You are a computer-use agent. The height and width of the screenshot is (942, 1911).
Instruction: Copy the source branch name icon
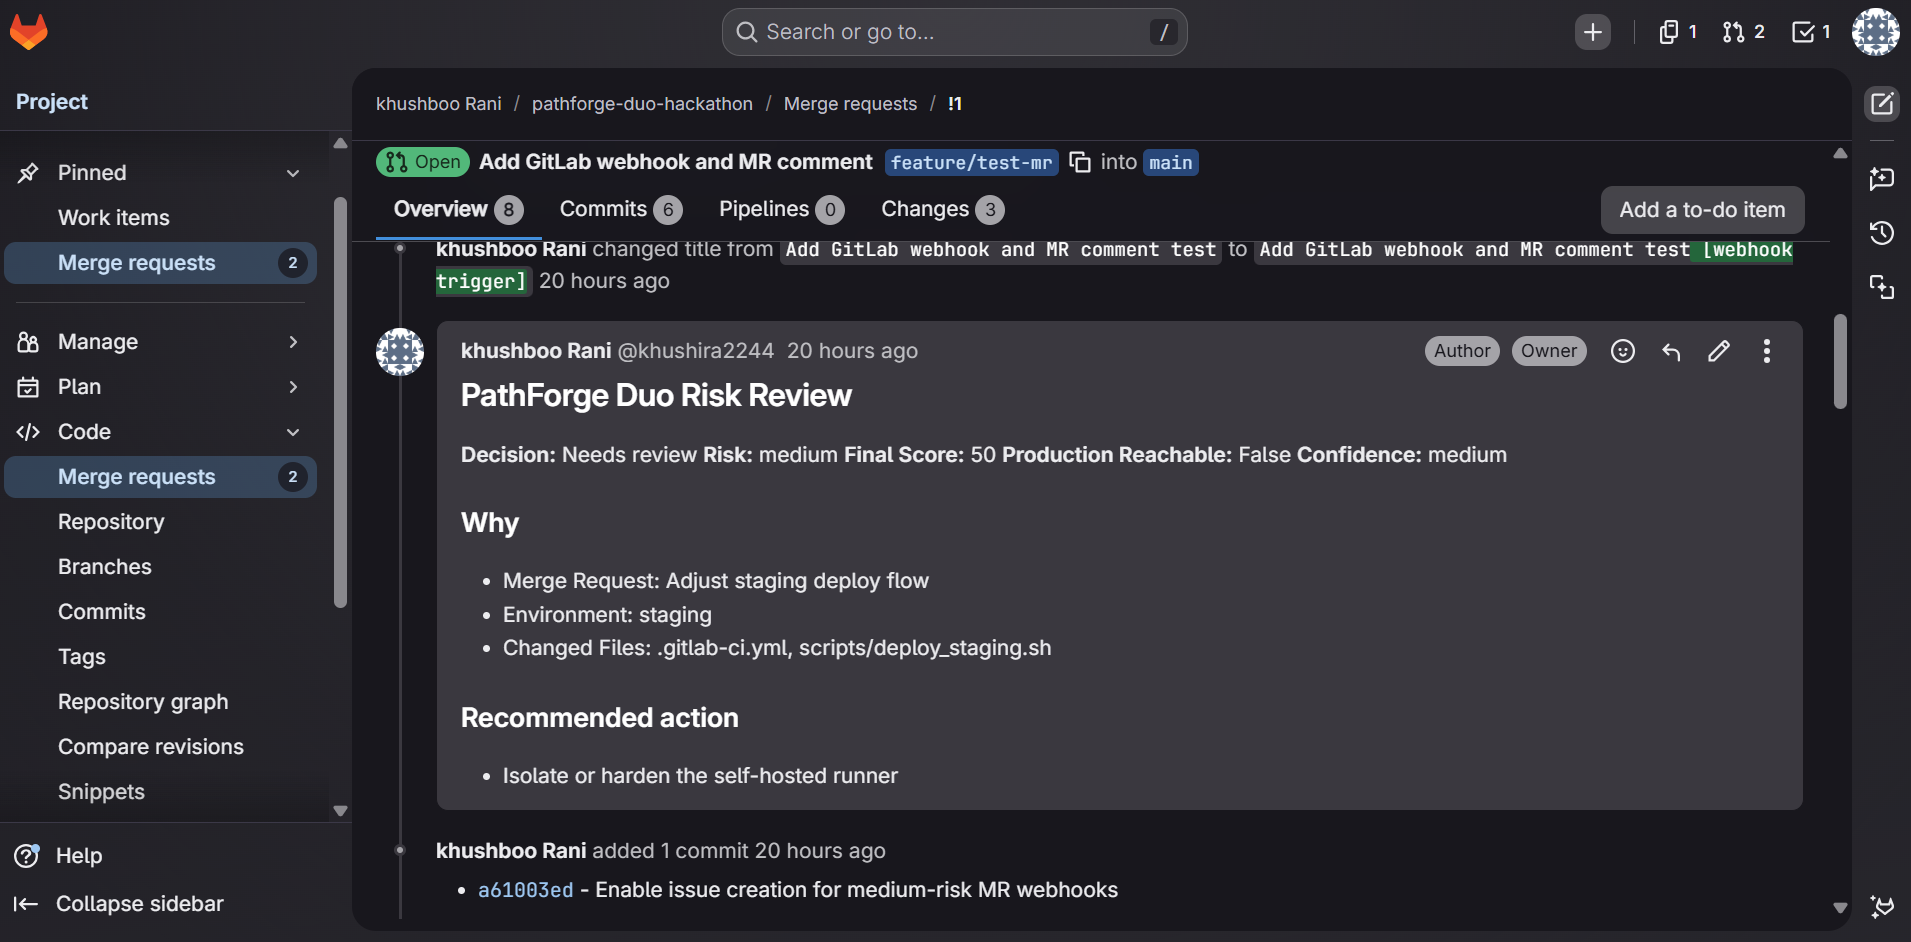pyautogui.click(x=1080, y=162)
